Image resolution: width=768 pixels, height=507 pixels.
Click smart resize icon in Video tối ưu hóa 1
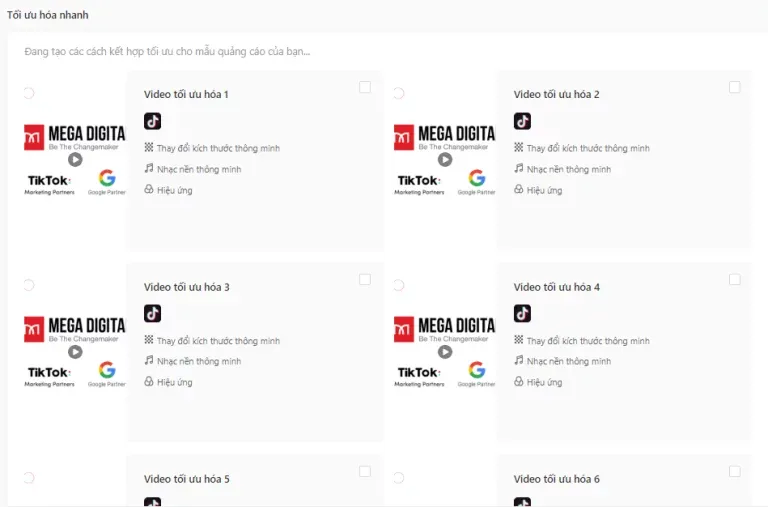coord(149,148)
